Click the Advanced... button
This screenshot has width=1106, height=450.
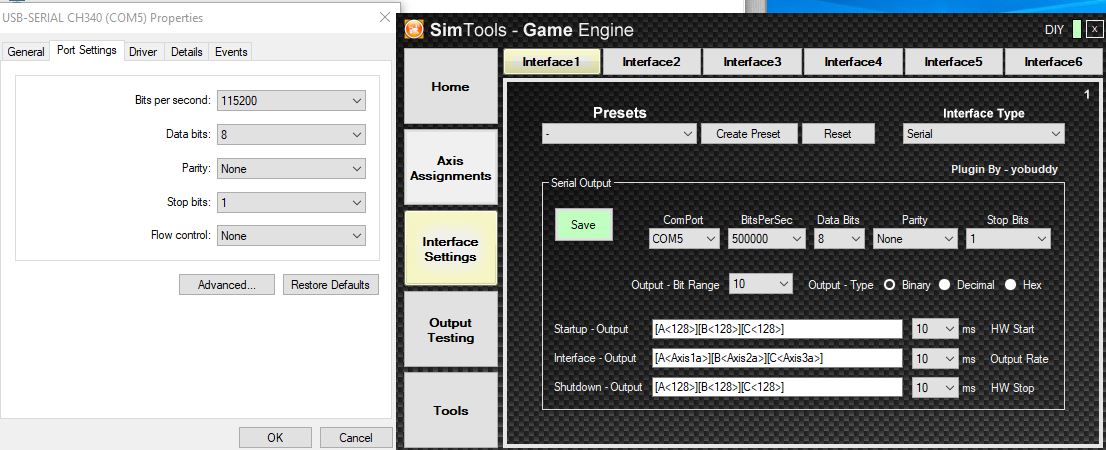226,285
